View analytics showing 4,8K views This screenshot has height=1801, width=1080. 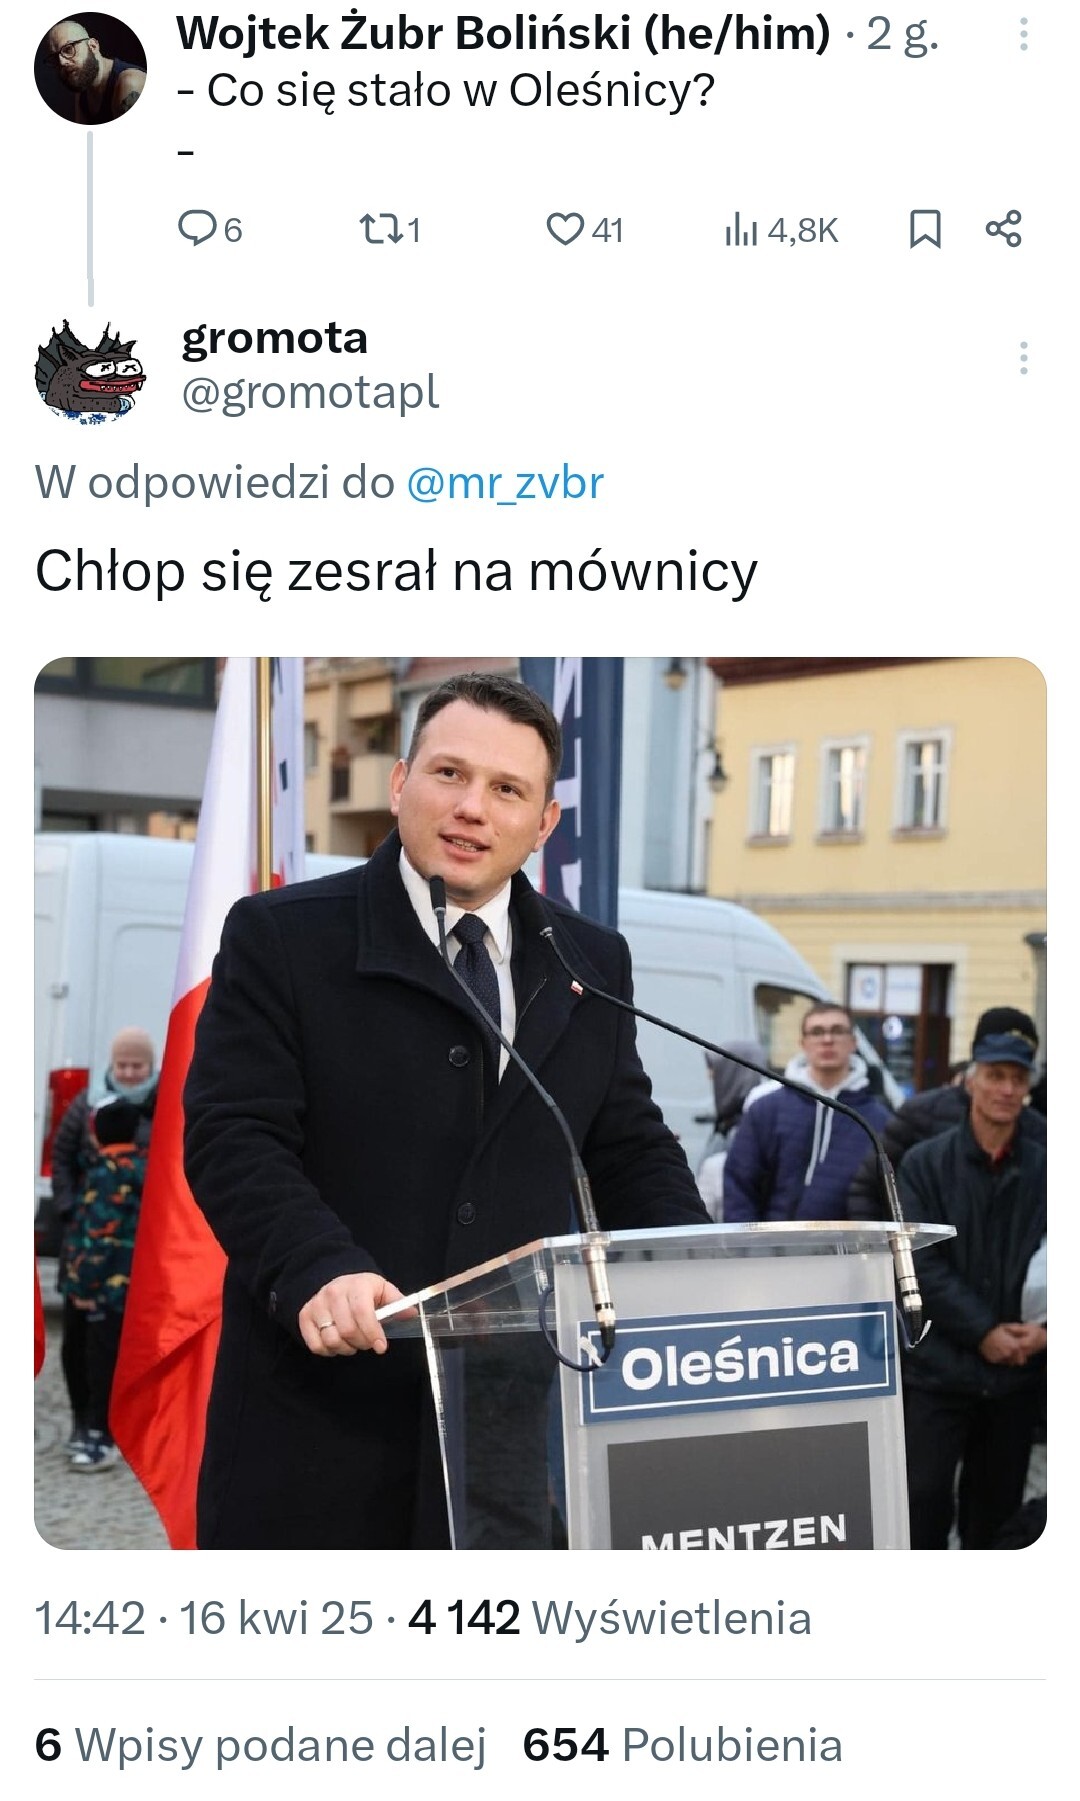click(x=781, y=230)
